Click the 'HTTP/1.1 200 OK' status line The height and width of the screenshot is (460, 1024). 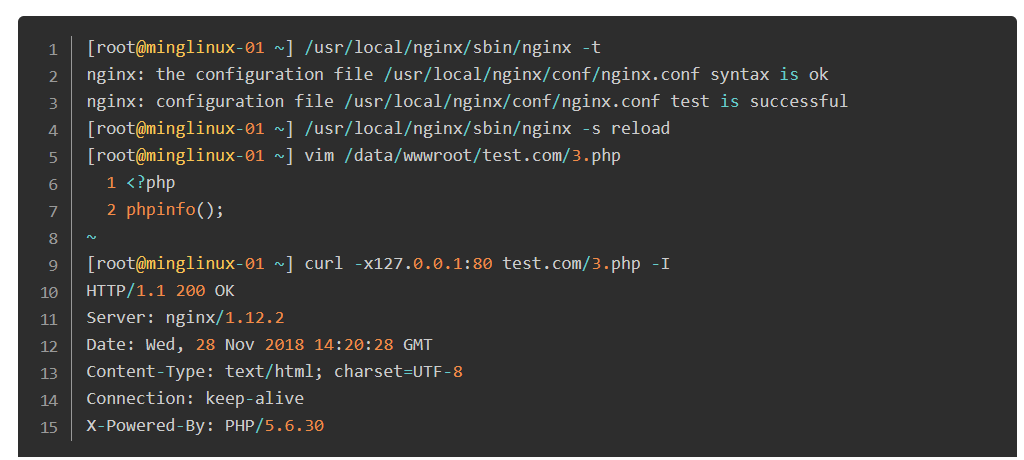click(x=161, y=291)
